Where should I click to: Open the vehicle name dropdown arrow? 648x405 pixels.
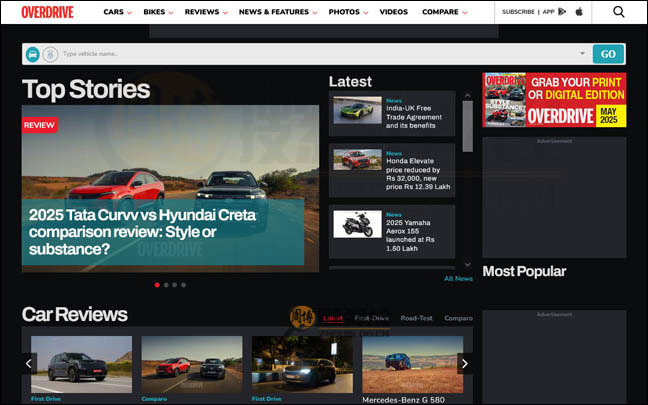(582, 53)
